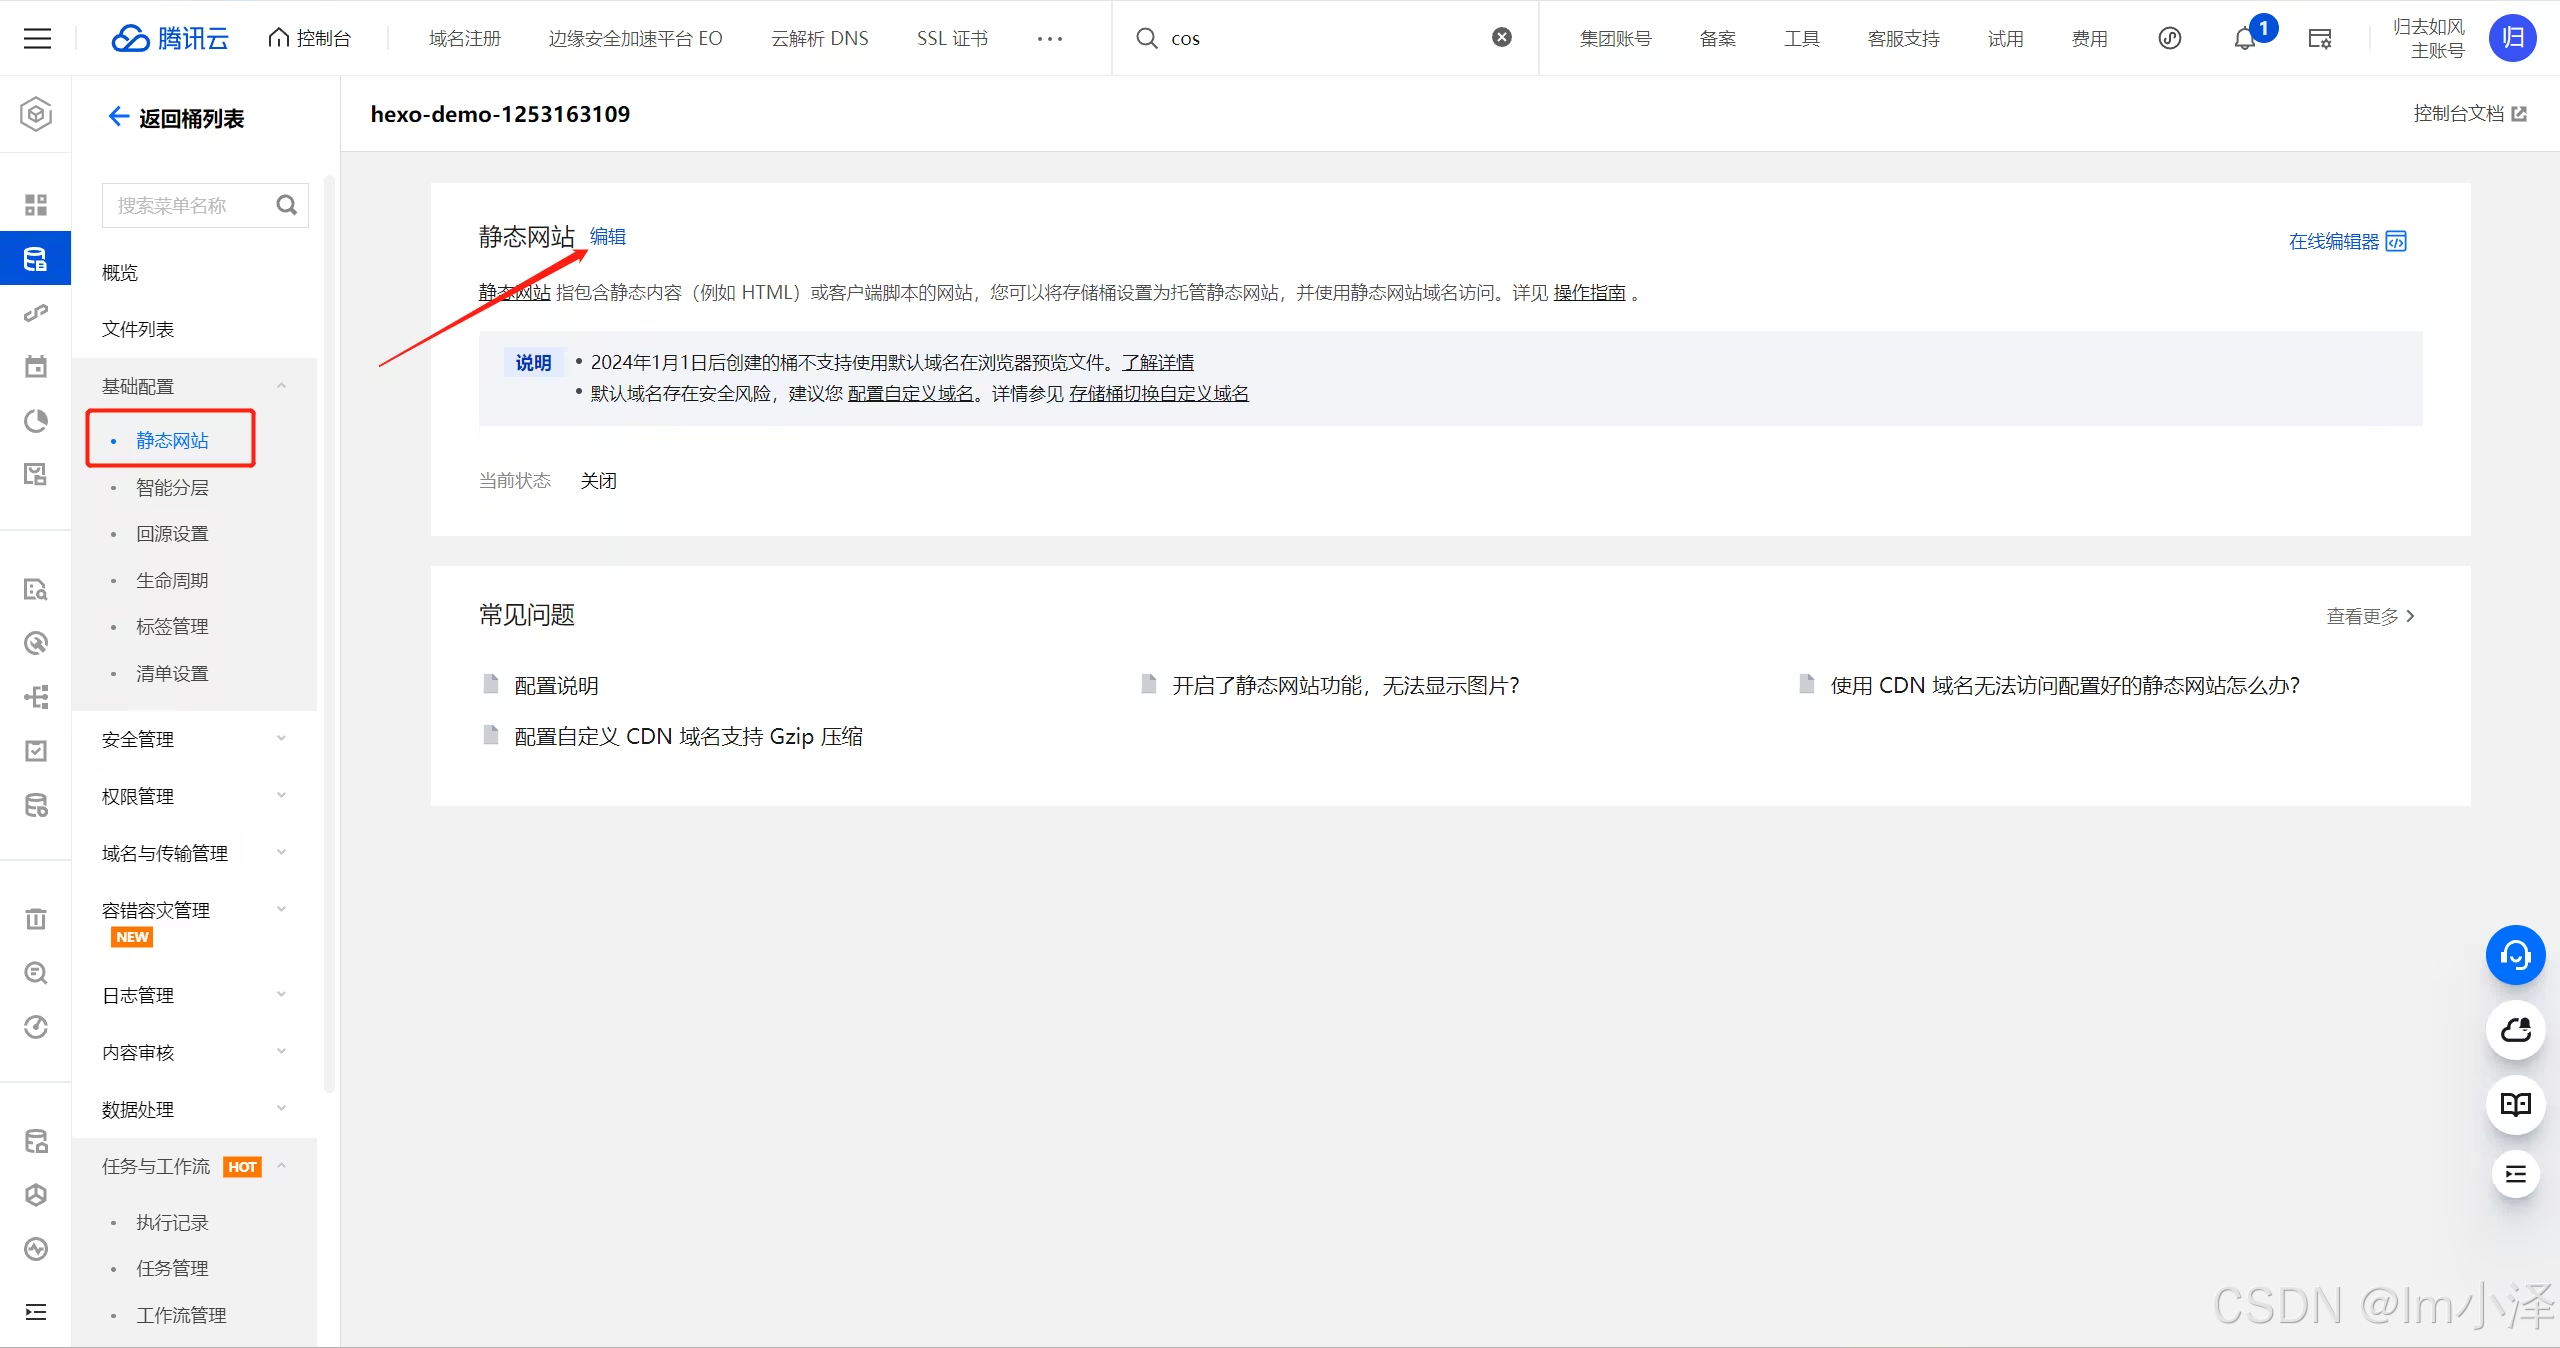The height and width of the screenshot is (1348, 2560).
Task: Click the floating list menu button
Action: click(2515, 1174)
